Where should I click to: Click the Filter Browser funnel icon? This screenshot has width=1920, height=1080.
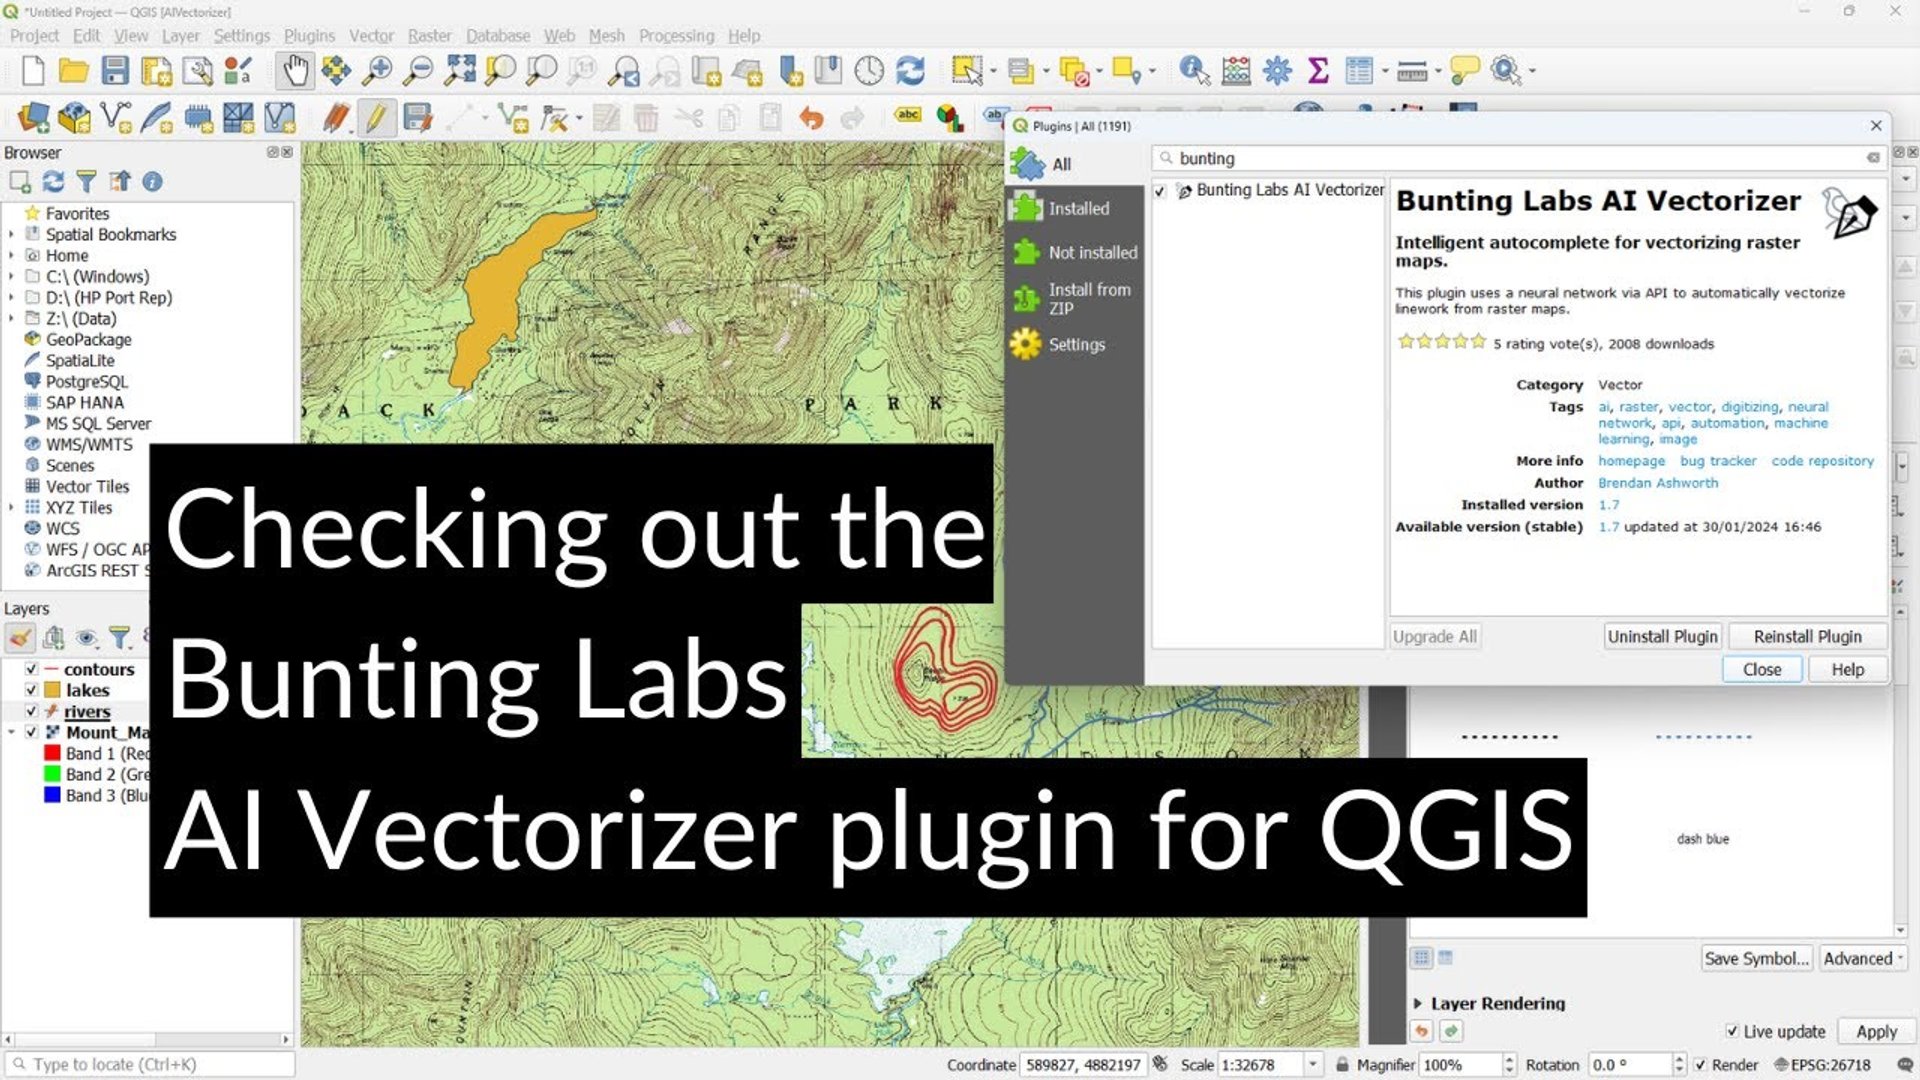(x=86, y=181)
